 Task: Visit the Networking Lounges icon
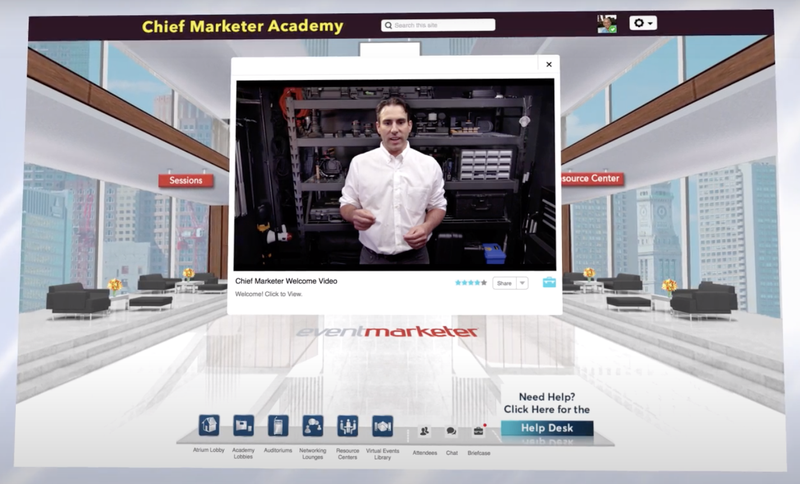point(313,425)
